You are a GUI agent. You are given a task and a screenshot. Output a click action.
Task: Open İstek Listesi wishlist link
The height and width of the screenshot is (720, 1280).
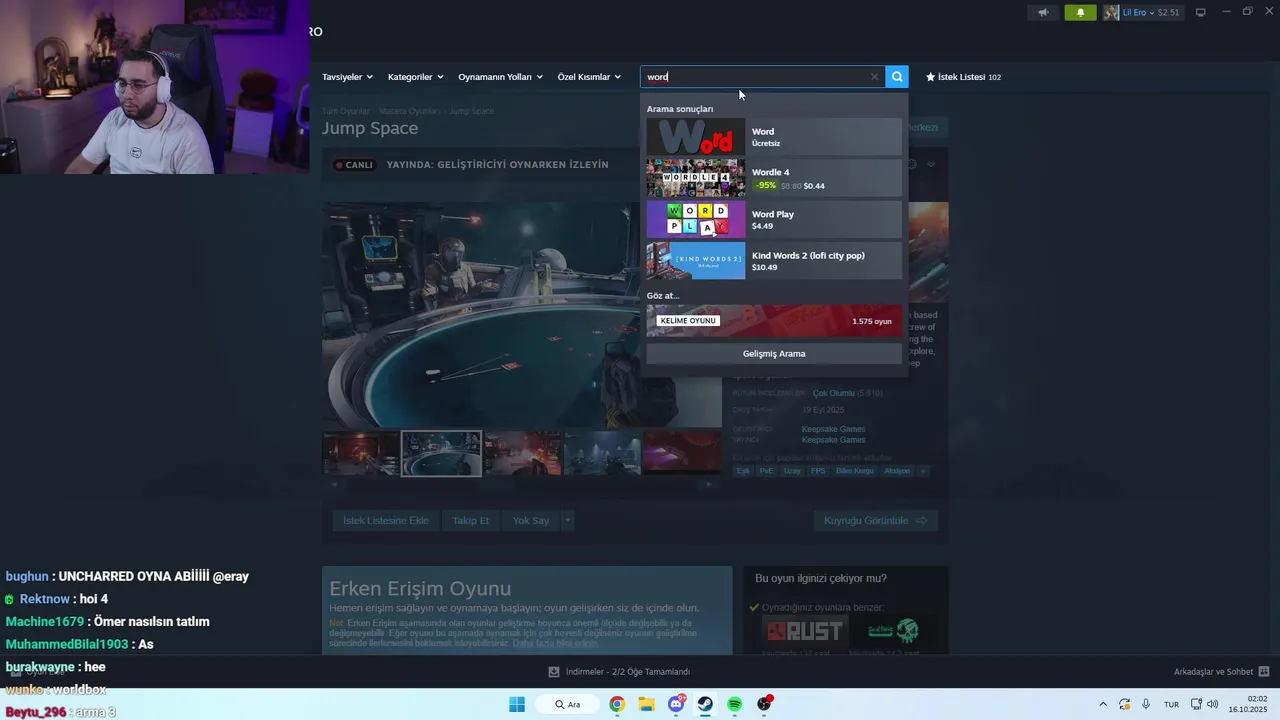click(x=963, y=77)
